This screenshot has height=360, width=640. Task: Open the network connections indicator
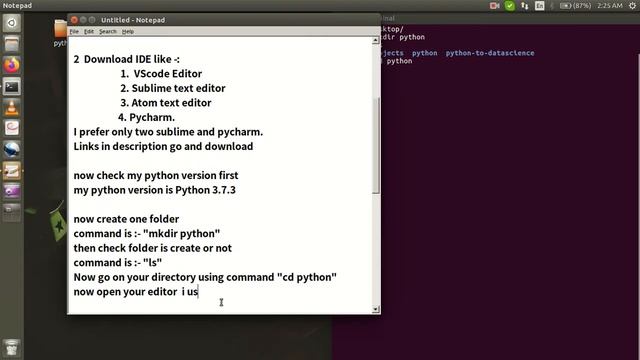[x=524, y=6]
